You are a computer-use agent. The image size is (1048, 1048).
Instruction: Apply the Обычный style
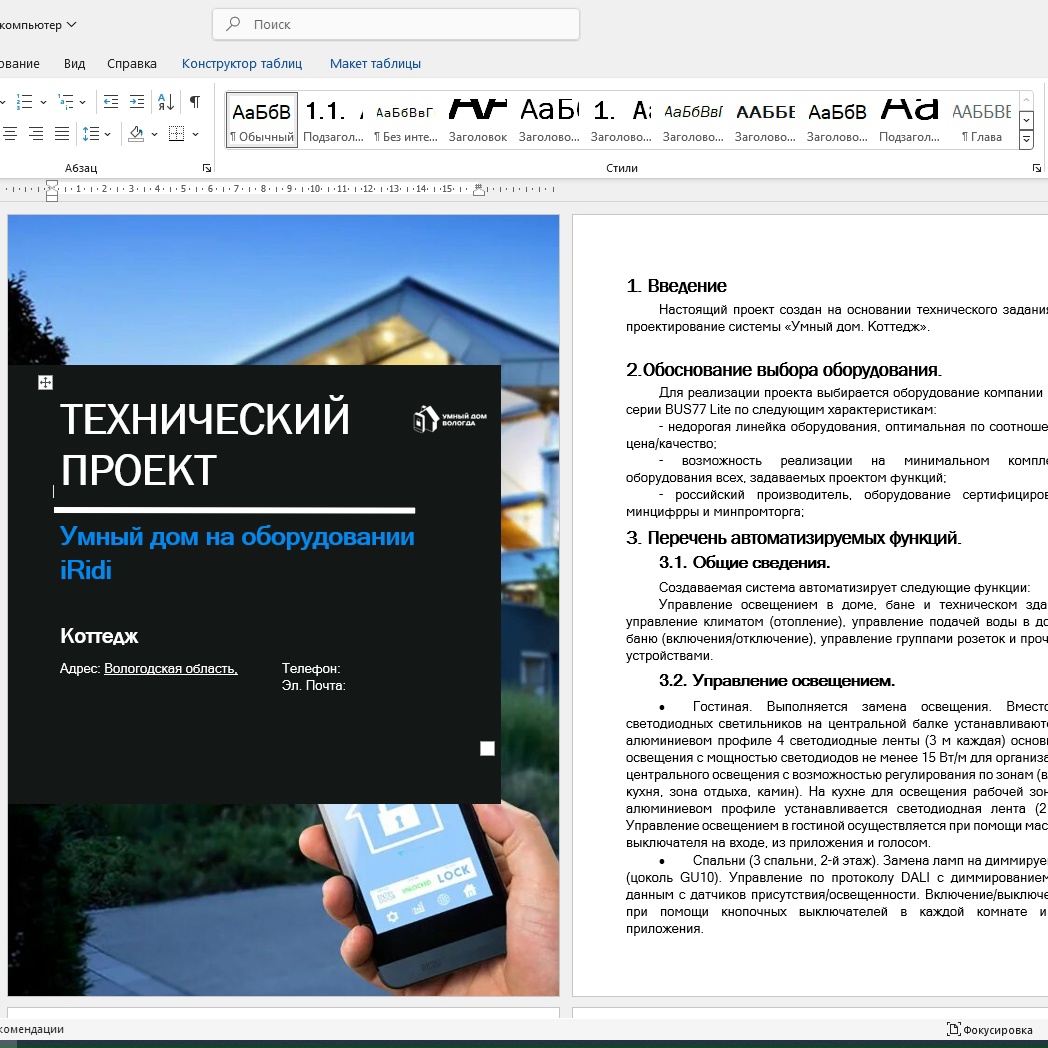pos(262,120)
